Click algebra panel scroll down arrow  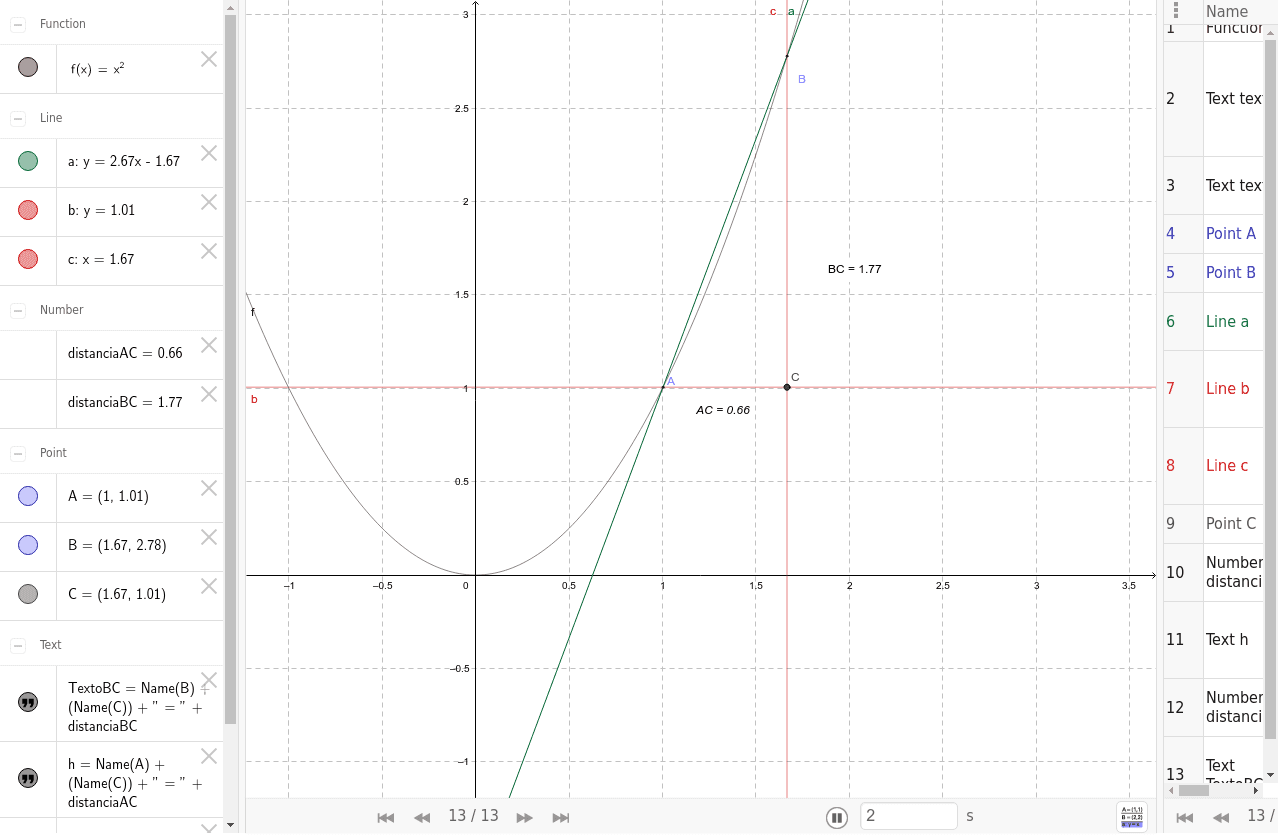[x=231, y=825]
